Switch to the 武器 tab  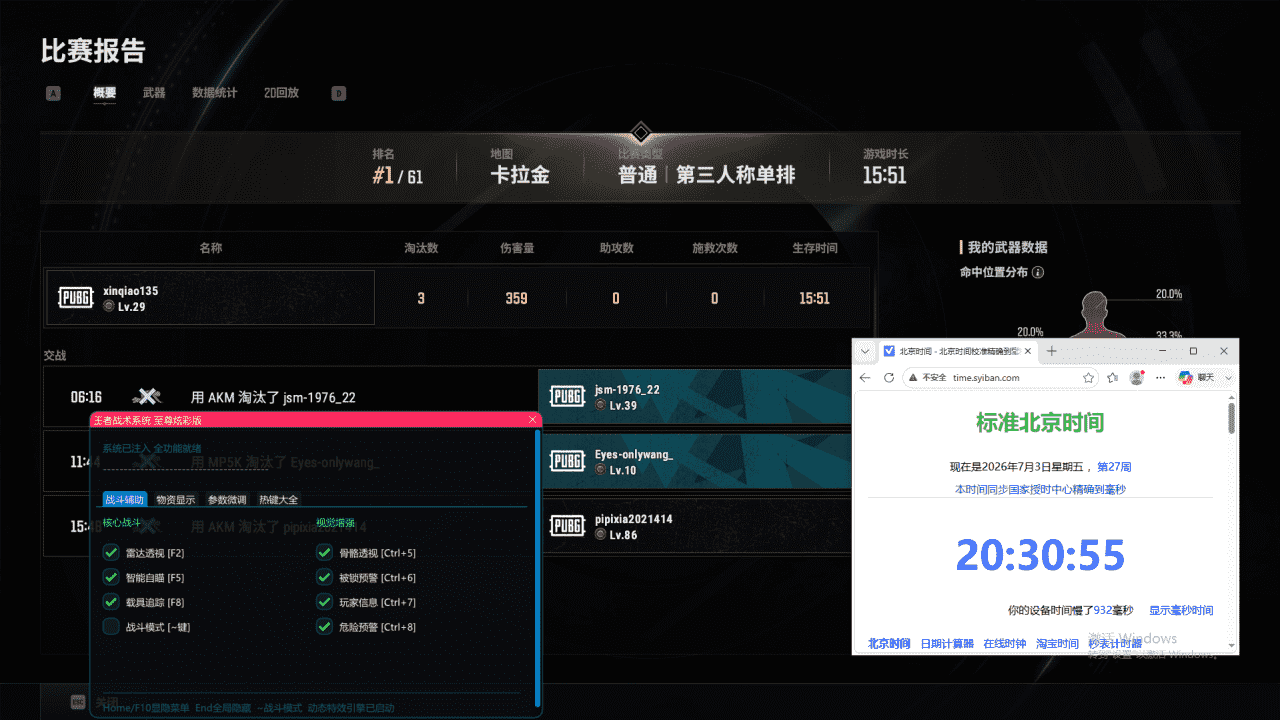tap(154, 93)
